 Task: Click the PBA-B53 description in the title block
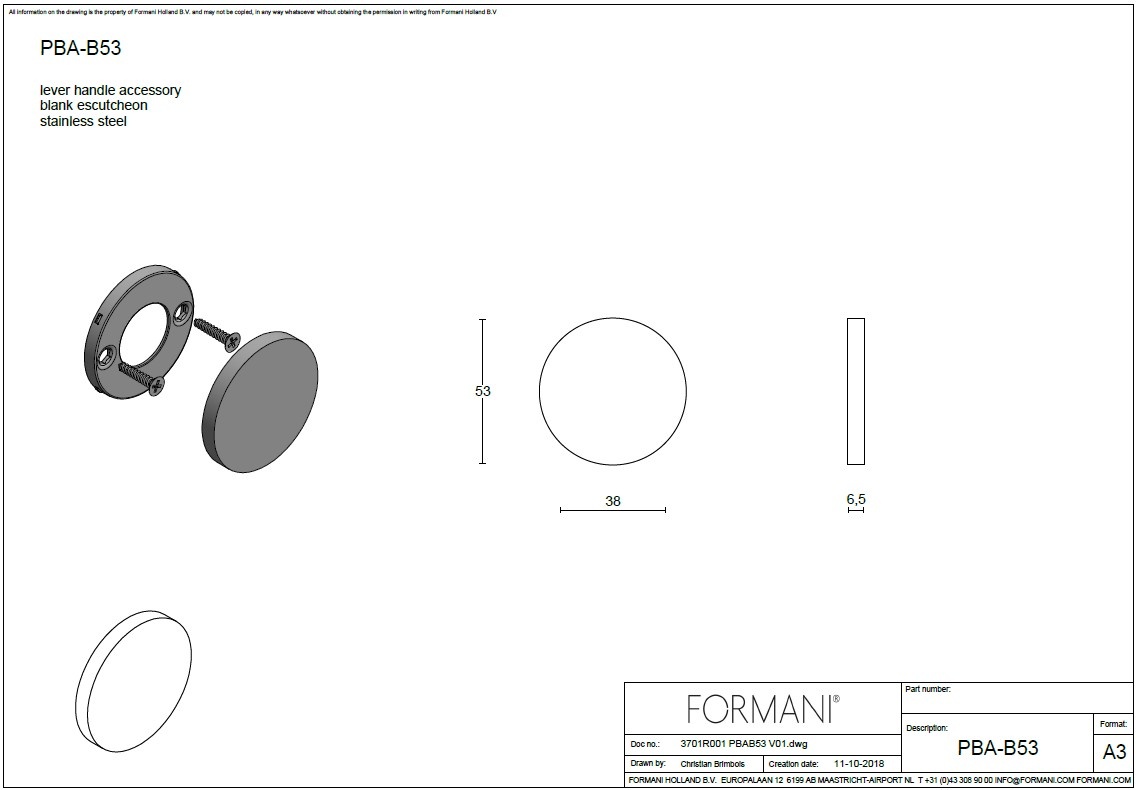[997, 748]
